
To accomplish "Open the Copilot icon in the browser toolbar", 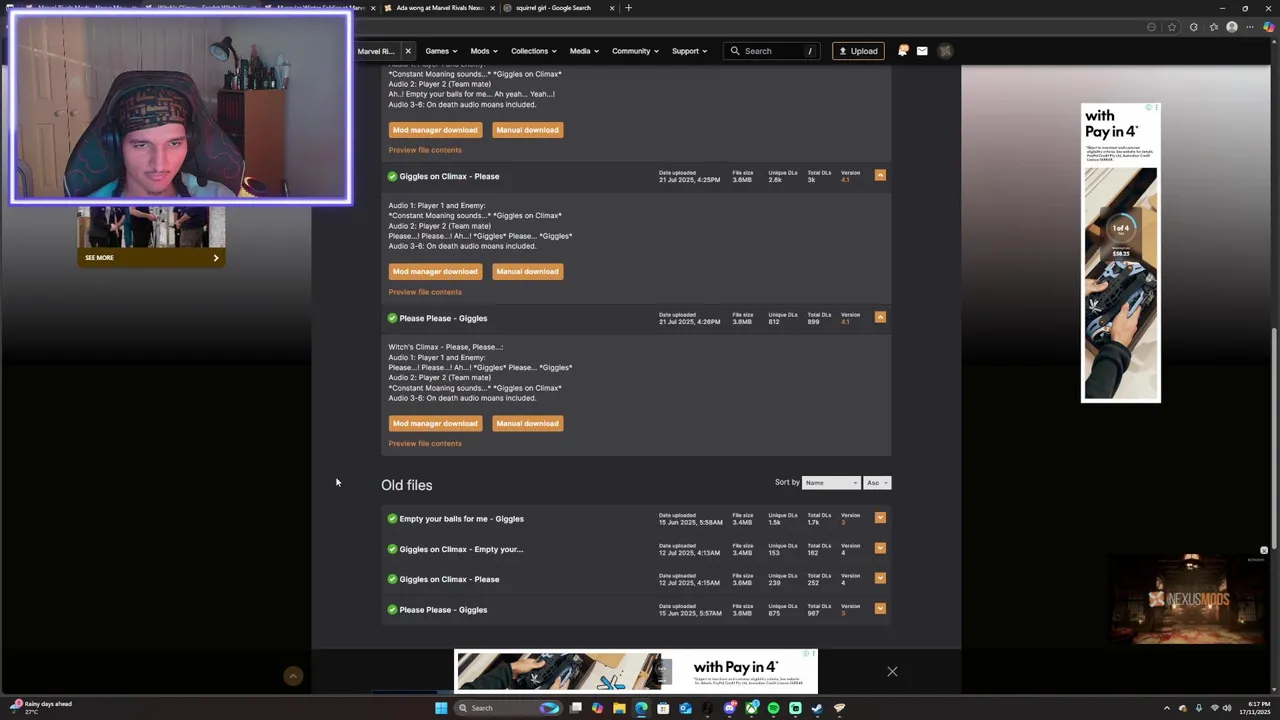I will click(x=1268, y=27).
